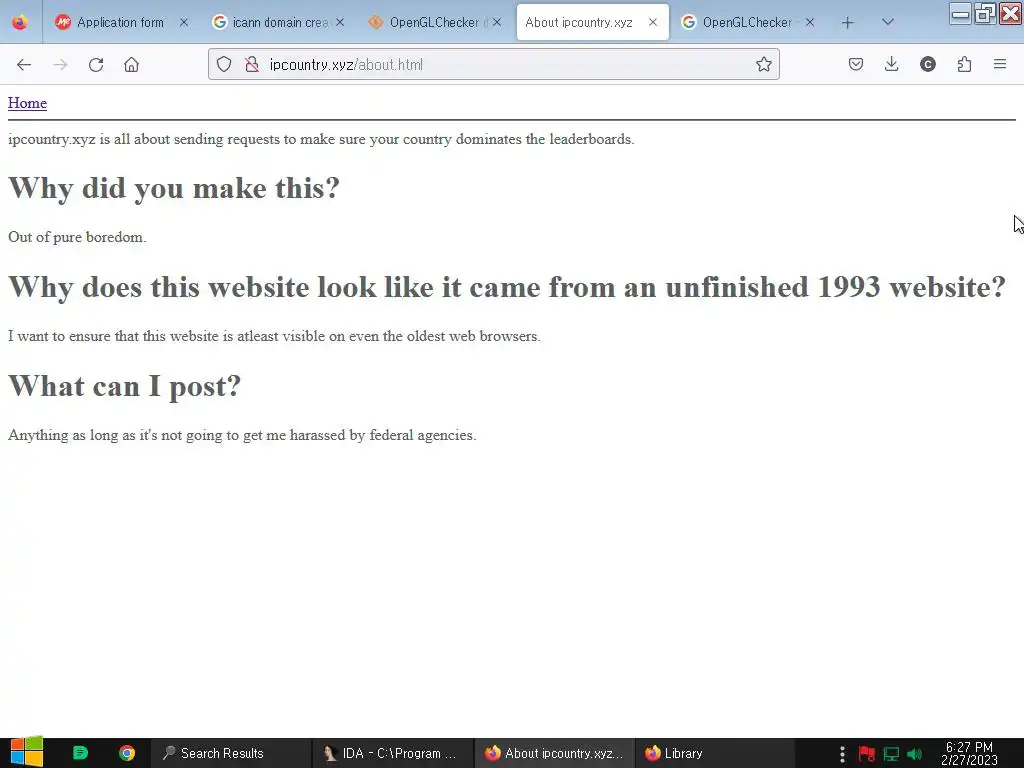Click the intro sentence about dominating leaderboards
The image size is (1024, 768).
[x=321, y=139]
